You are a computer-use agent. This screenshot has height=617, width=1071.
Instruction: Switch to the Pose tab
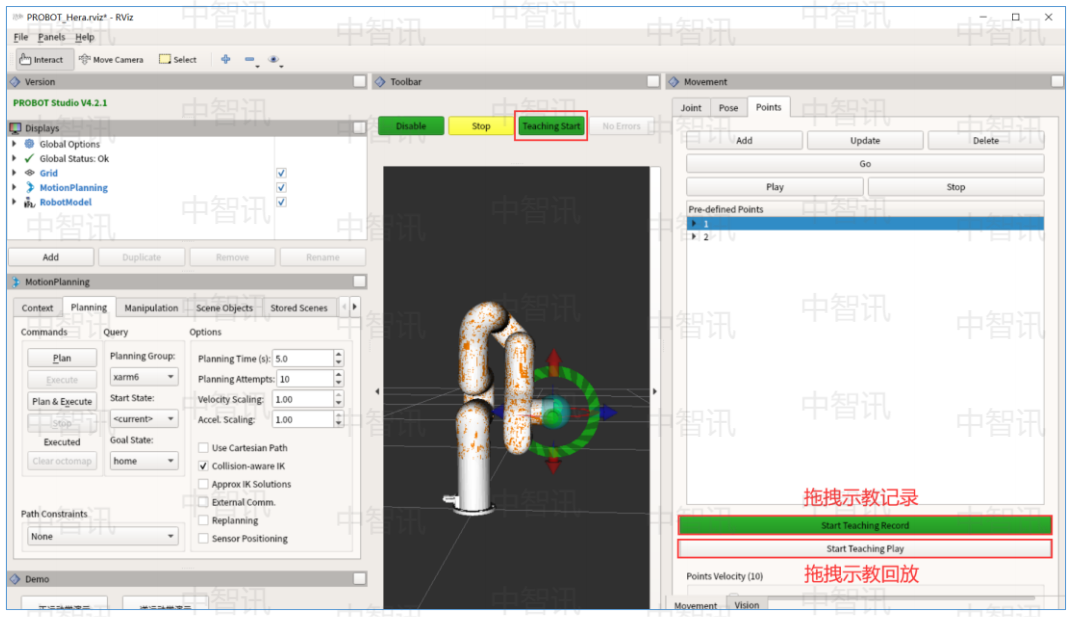coord(728,108)
